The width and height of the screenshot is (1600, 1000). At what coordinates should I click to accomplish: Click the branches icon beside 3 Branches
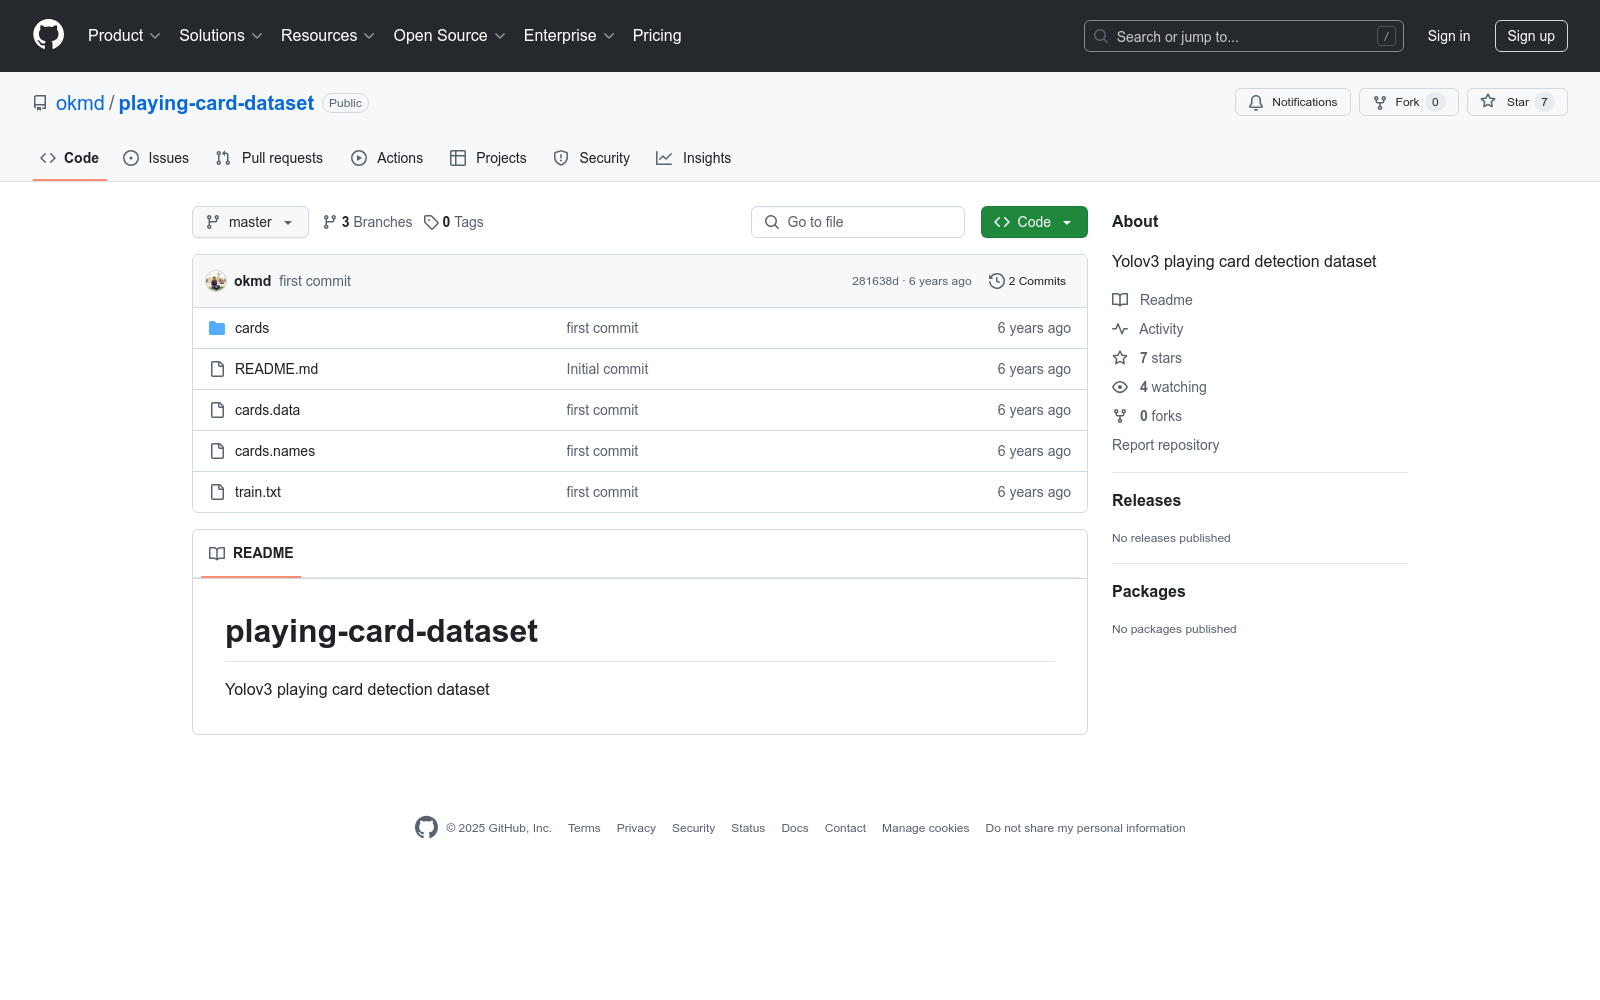[x=330, y=222]
